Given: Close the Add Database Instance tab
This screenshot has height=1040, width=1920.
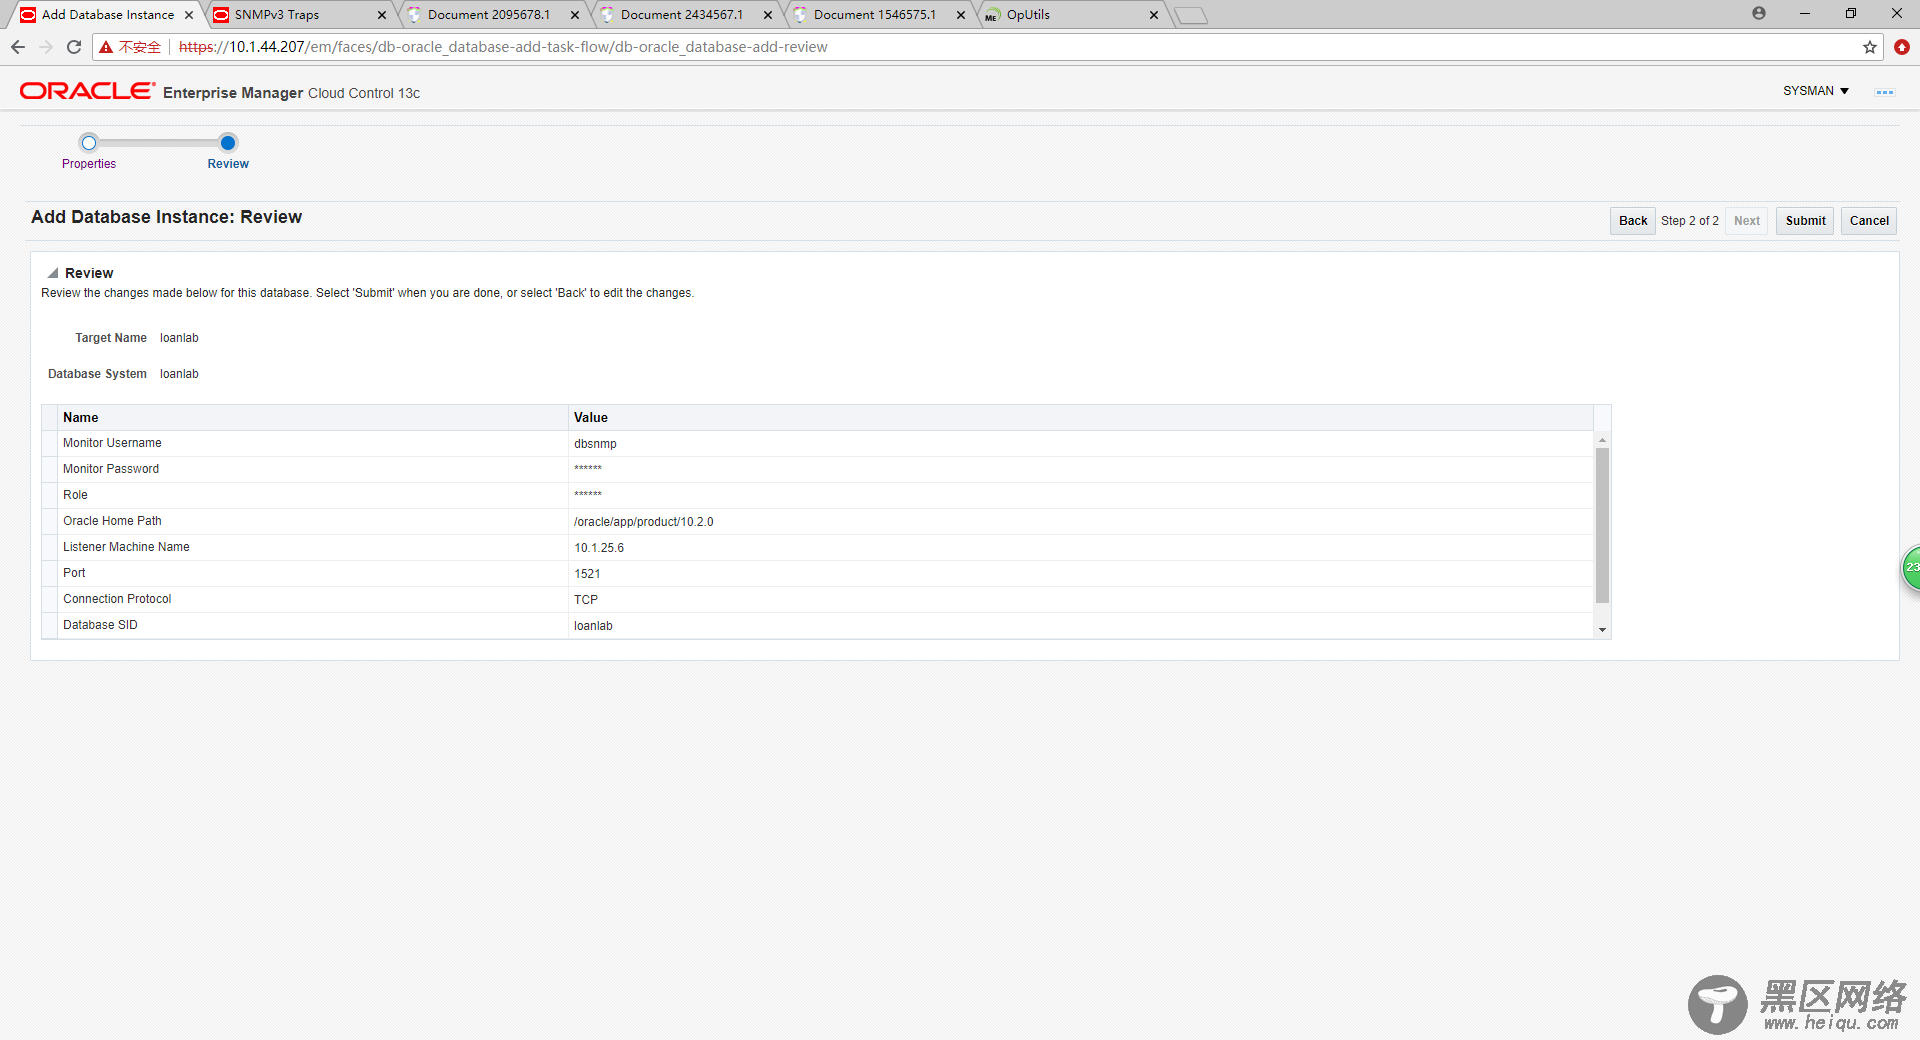Looking at the screenshot, I should point(189,15).
